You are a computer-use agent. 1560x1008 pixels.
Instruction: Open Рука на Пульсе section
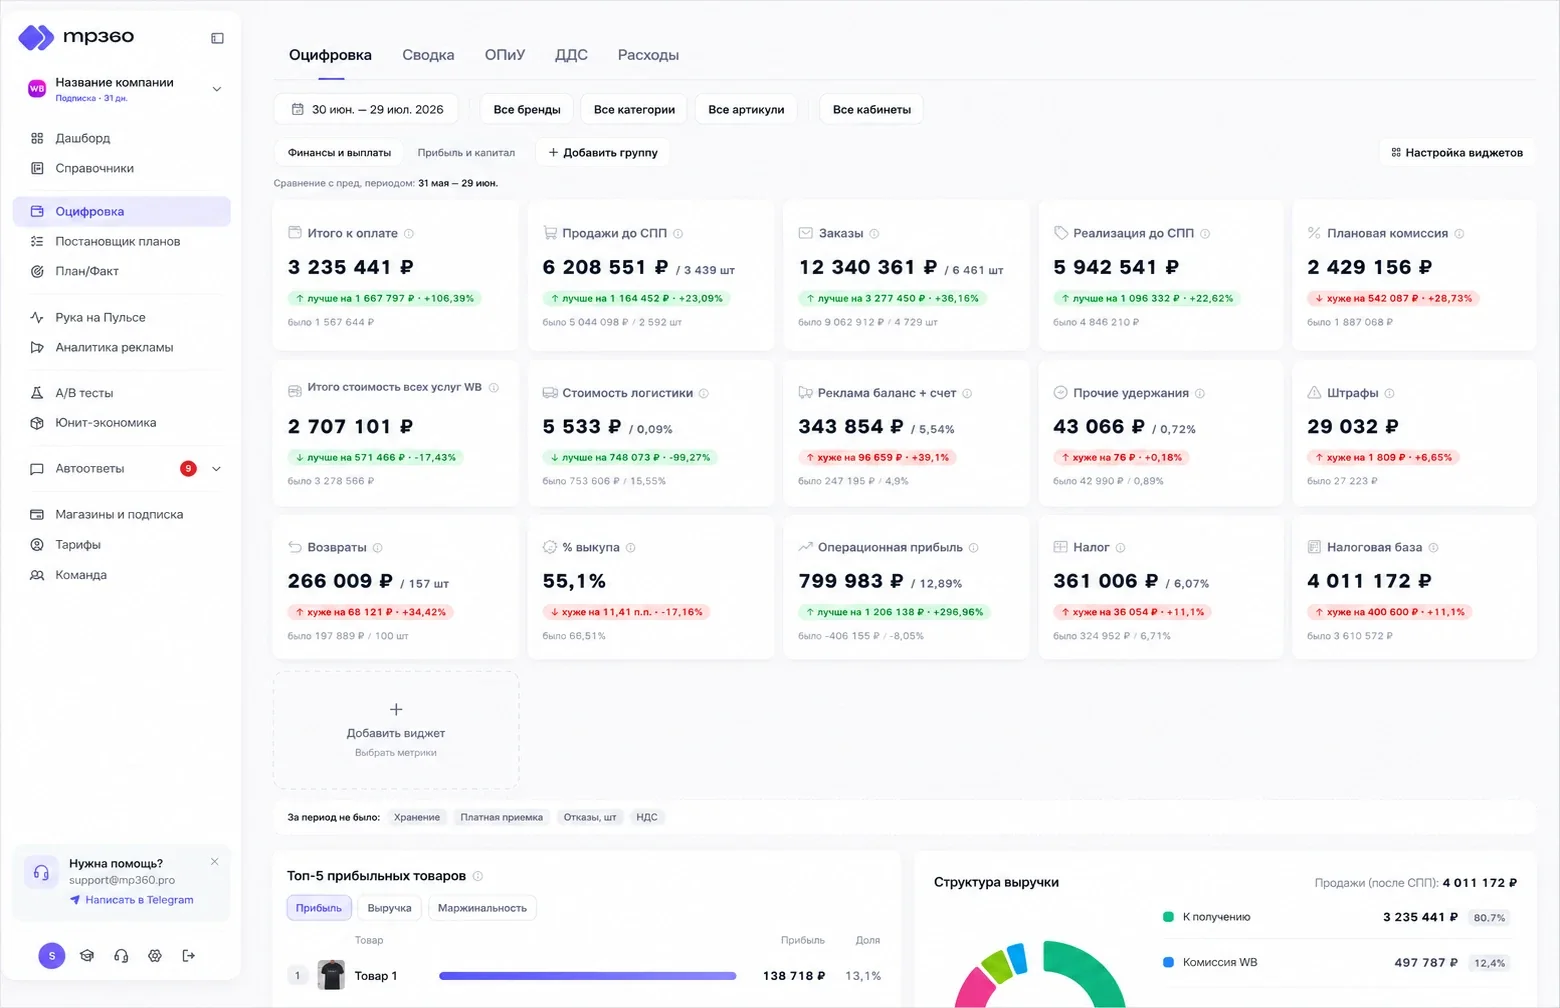click(122, 317)
